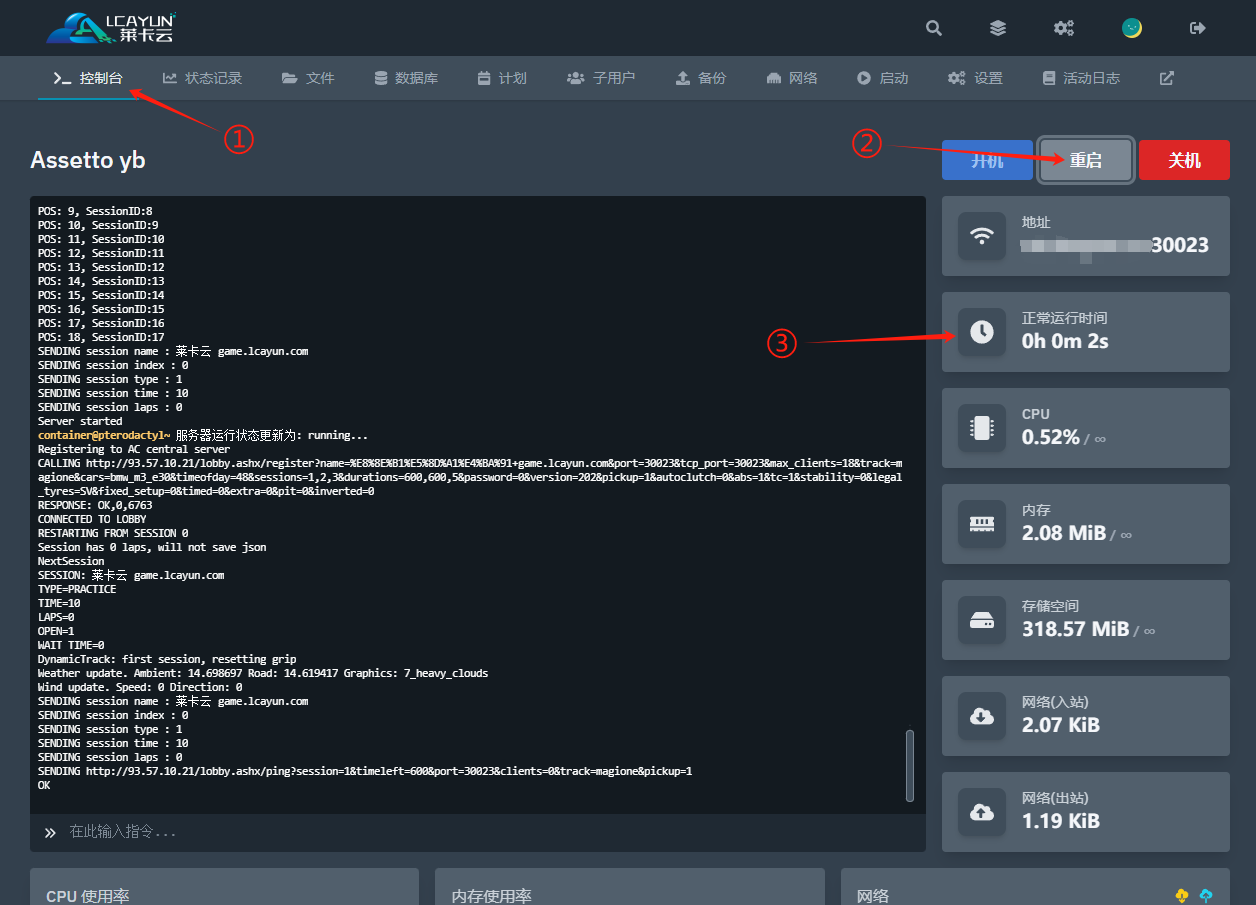Click the Assetto yb server title
Screen dimensions: 1256x905
click(x=88, y=160)
